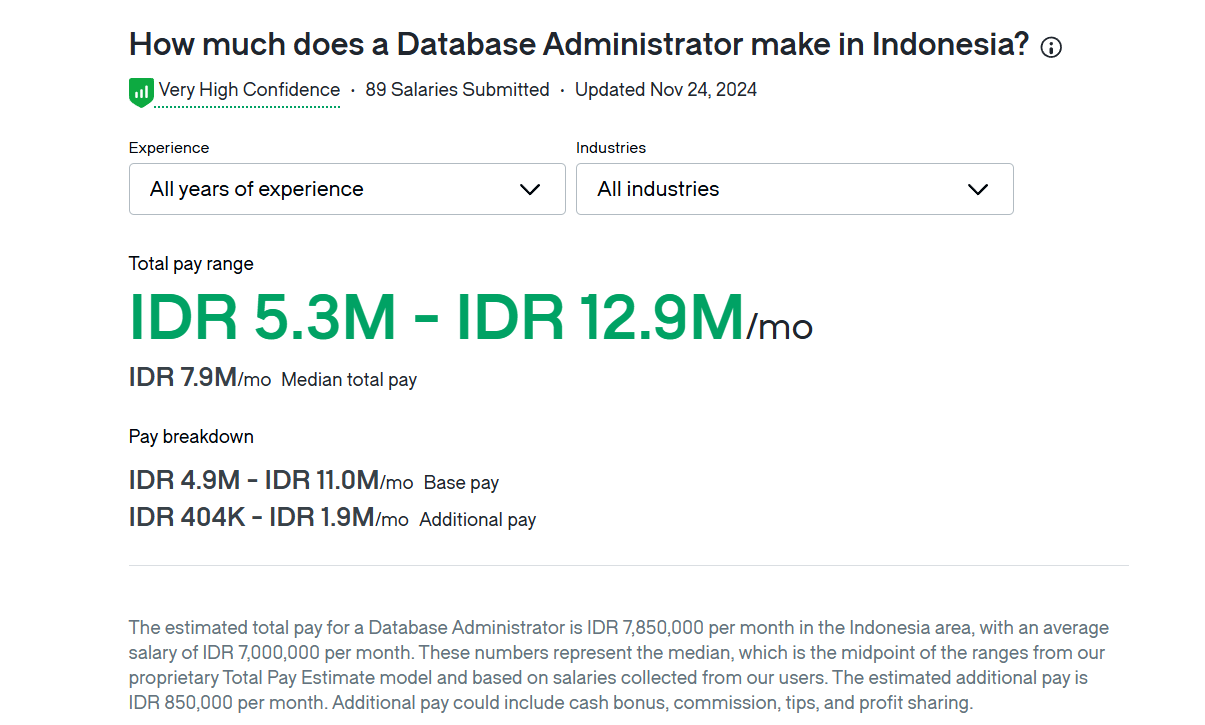This screenshot has height=725, width=1205.
Task: Click the Median total pay label
Action: (349, 380)
